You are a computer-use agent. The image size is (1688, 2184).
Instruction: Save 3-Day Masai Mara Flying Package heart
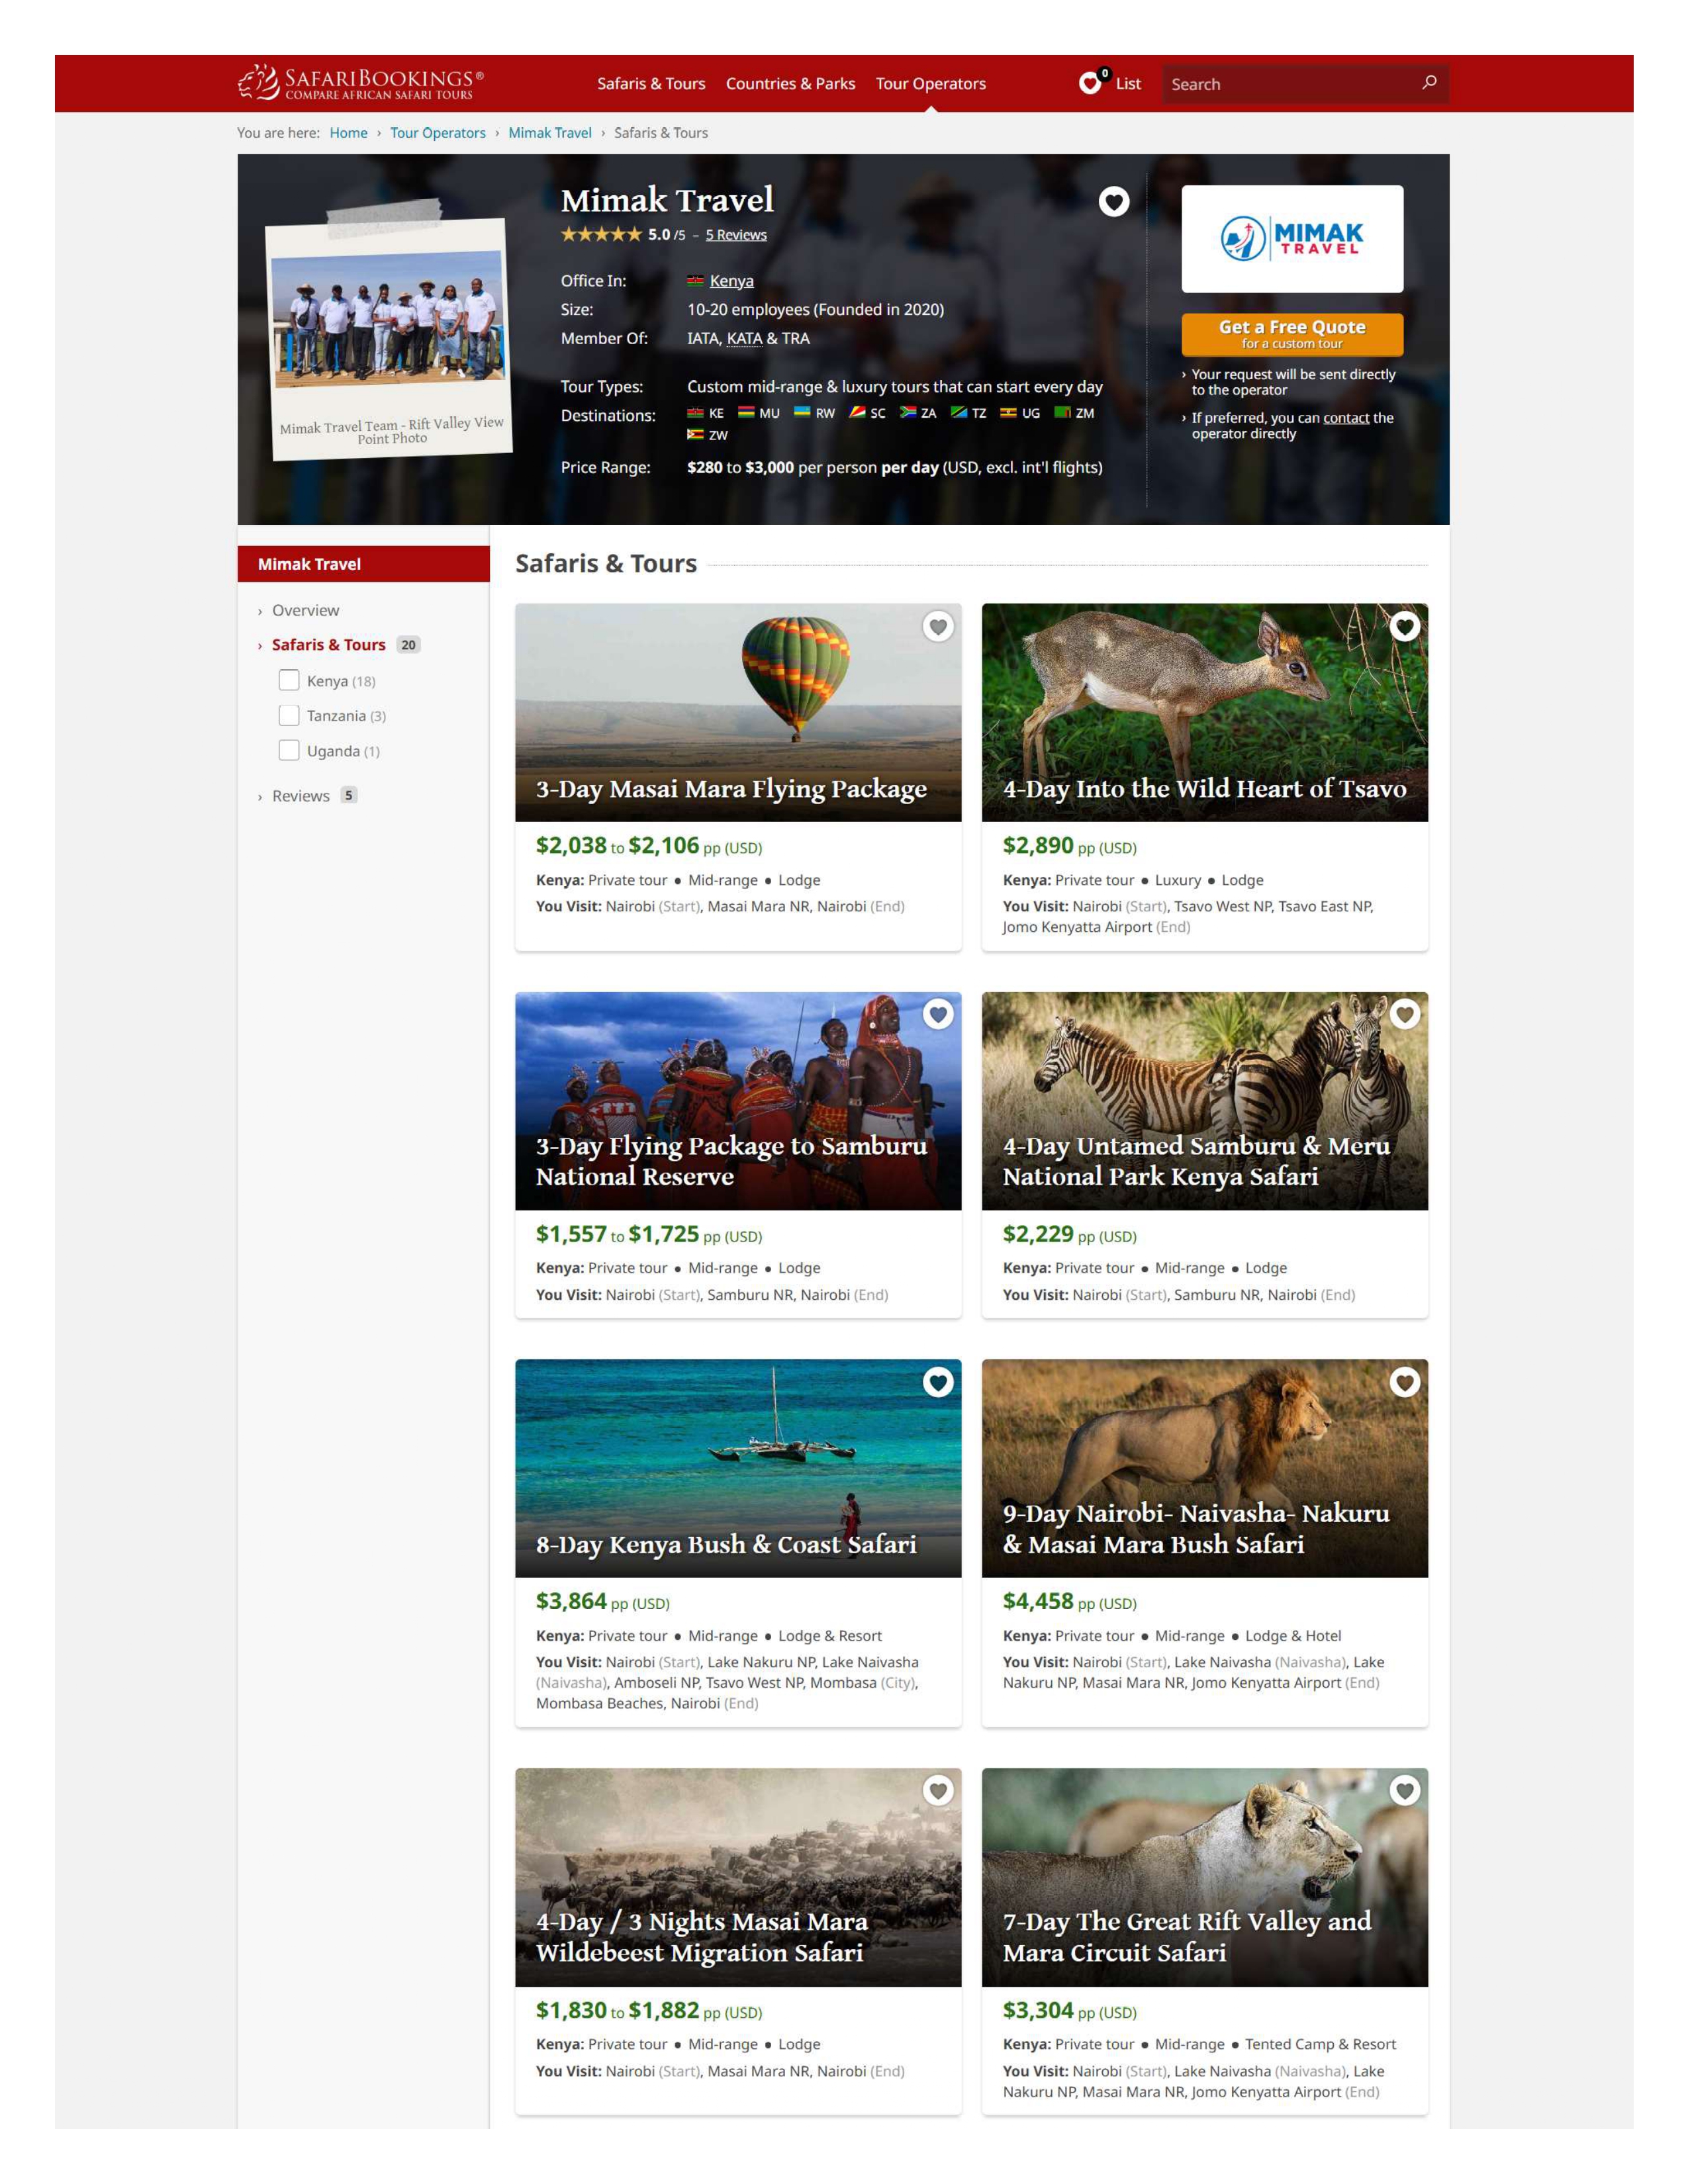(938, 626)
